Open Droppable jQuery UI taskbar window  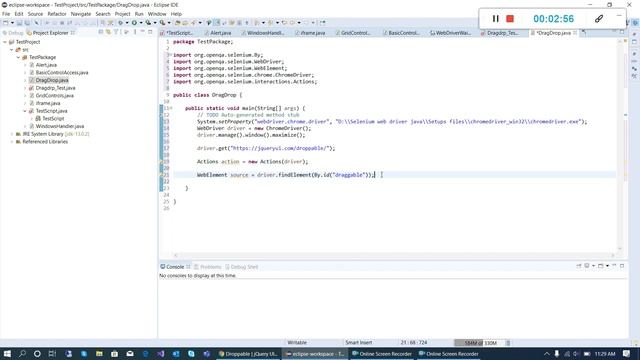248,354
